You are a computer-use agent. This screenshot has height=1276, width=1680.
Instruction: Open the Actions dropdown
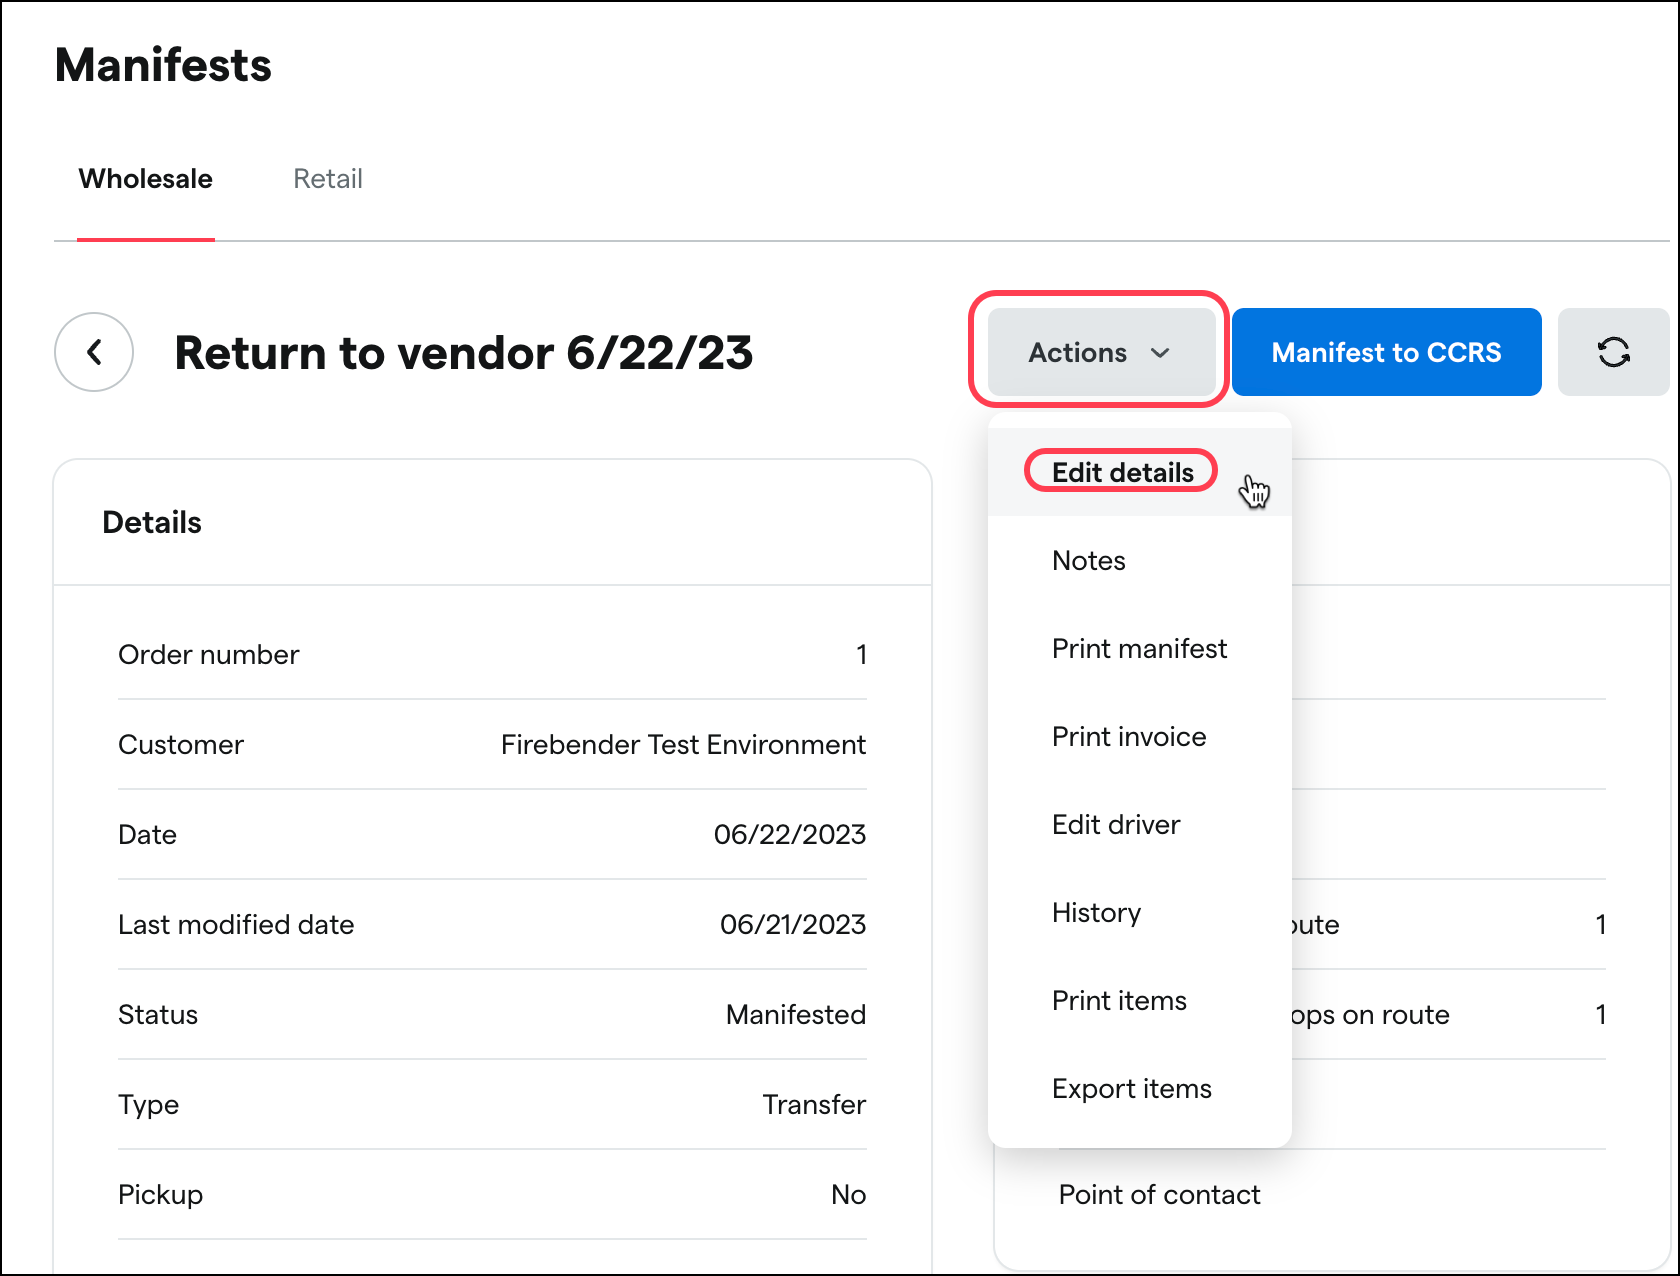[x=1099, y=352]
